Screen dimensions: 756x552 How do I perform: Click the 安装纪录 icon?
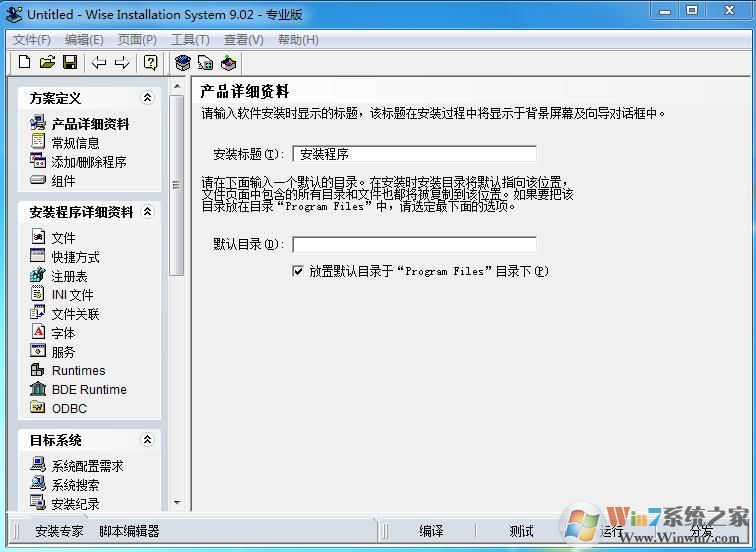[x=38, y=502]
